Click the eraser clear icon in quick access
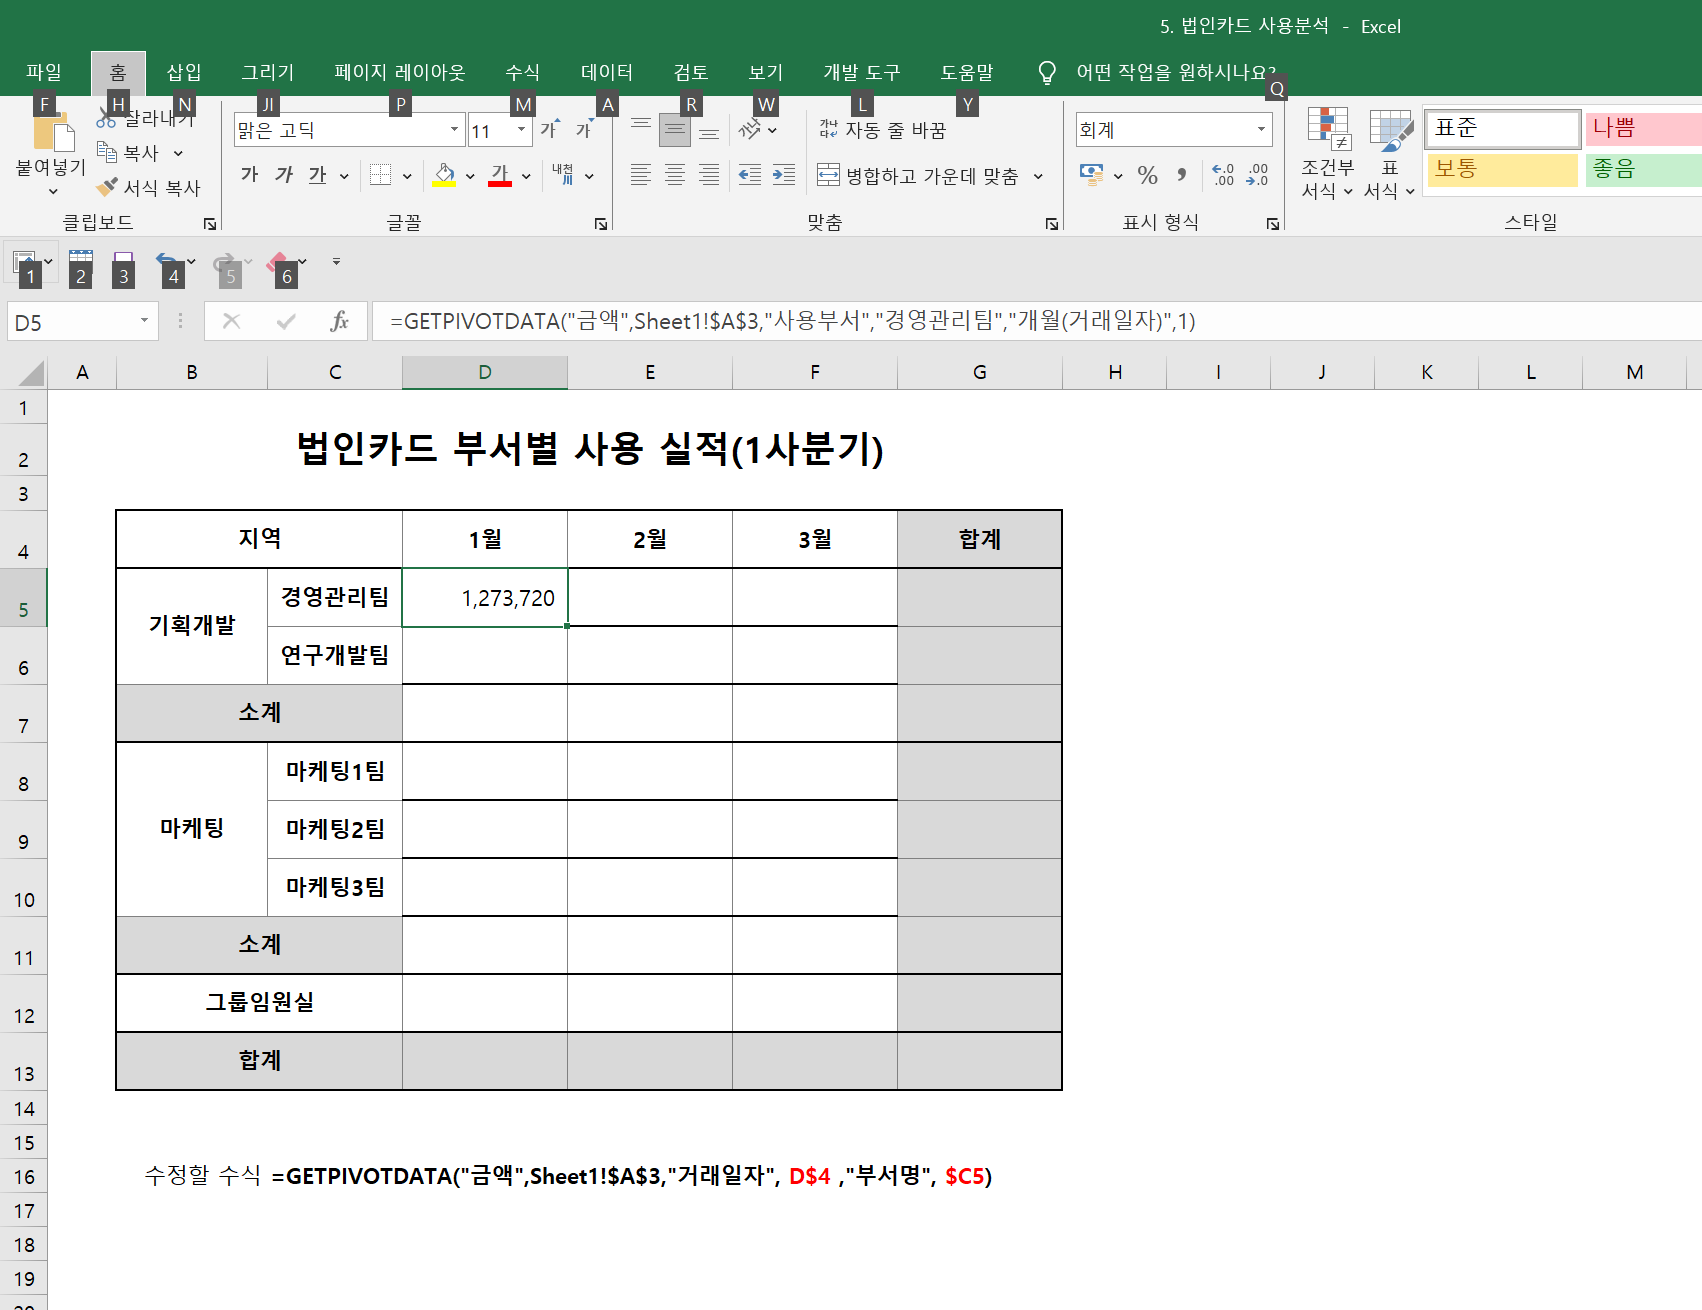This screenshot has width=1702, height=1310. tap(279, 262)
